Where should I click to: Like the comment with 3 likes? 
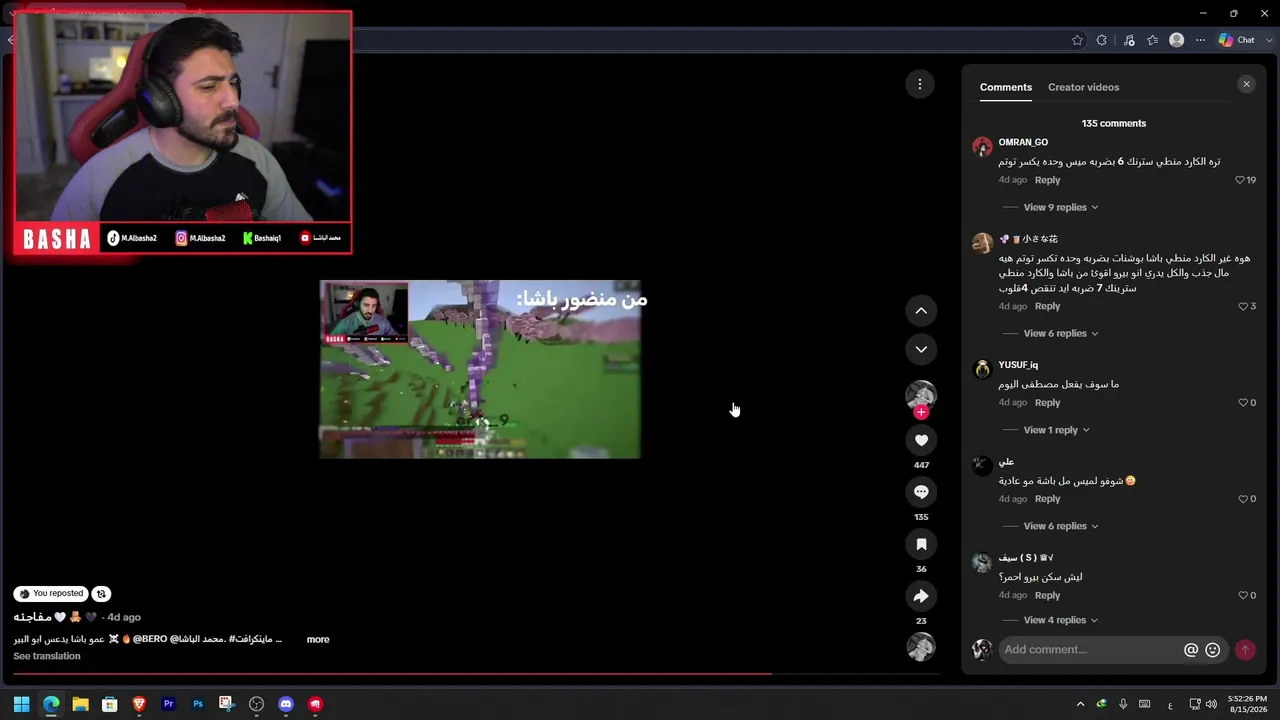coord(1243,306)
